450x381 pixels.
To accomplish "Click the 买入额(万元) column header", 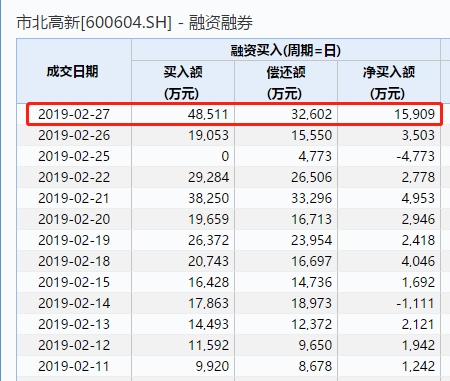I will [183, 83].
